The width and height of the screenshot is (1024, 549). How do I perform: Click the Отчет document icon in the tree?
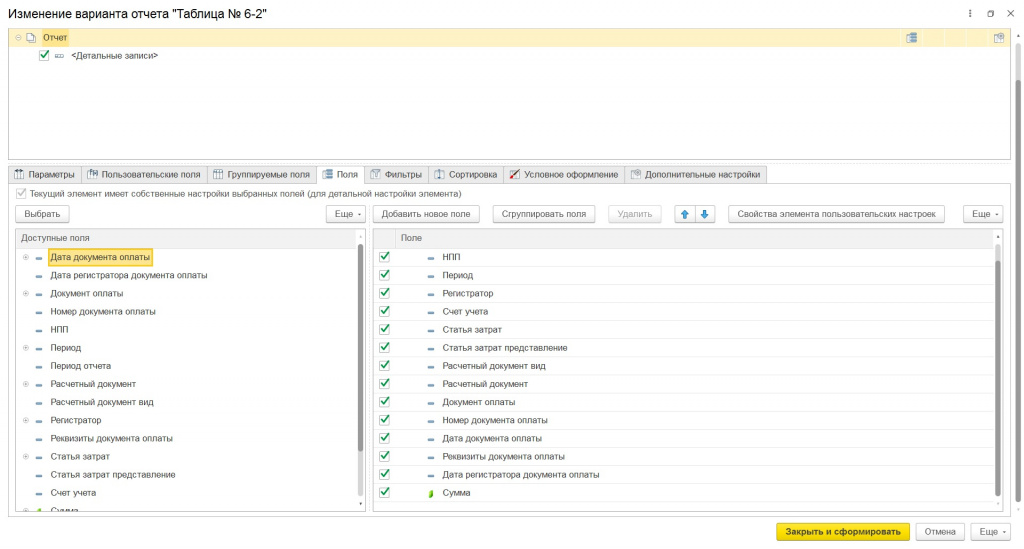coord(31,37)
